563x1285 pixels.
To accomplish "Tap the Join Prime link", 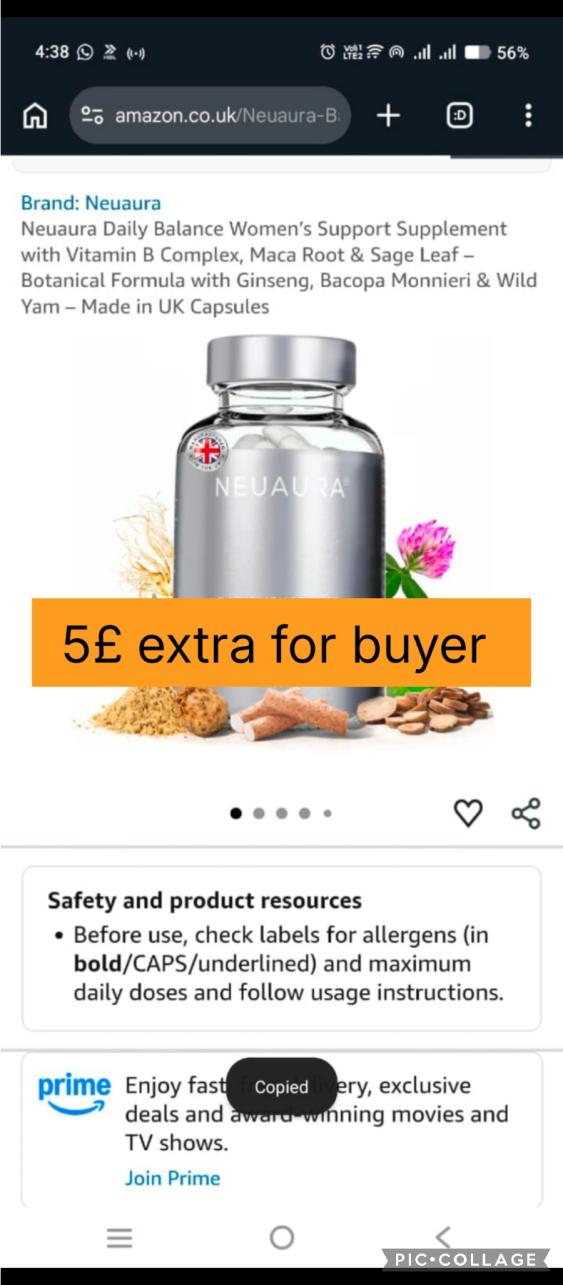I will 172,1178.
